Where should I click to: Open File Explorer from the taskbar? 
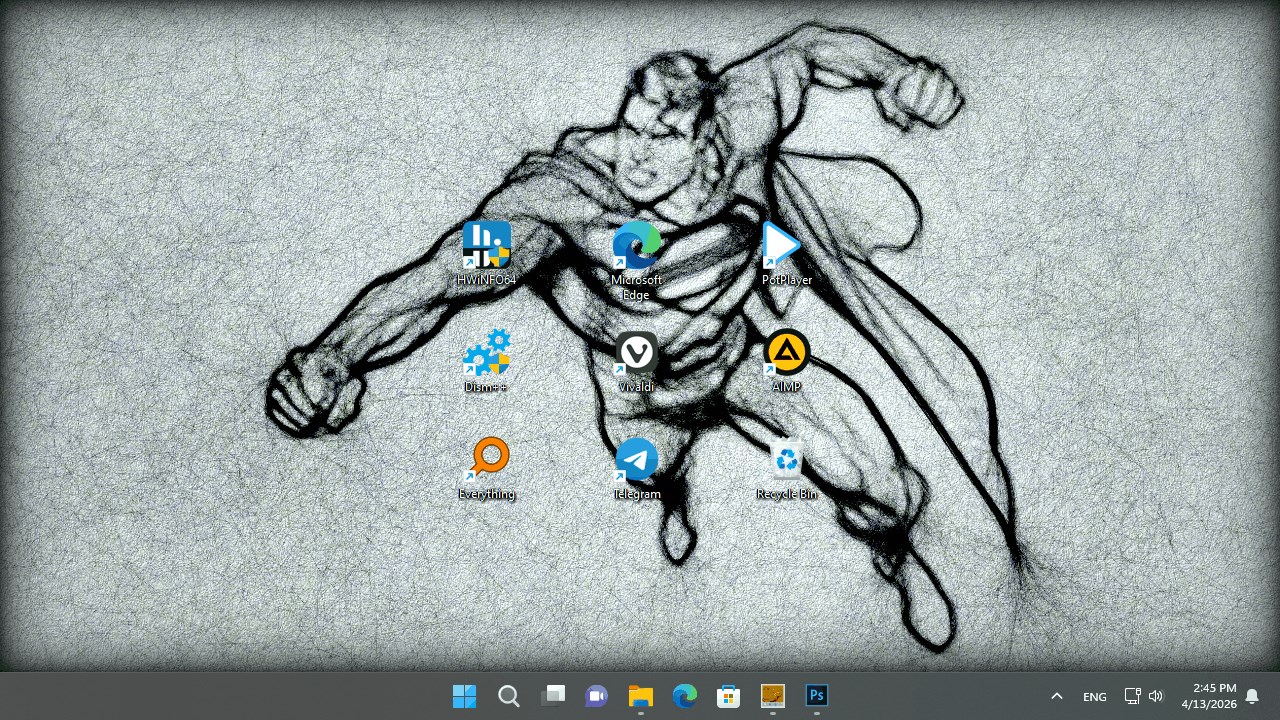coord(640,696)
